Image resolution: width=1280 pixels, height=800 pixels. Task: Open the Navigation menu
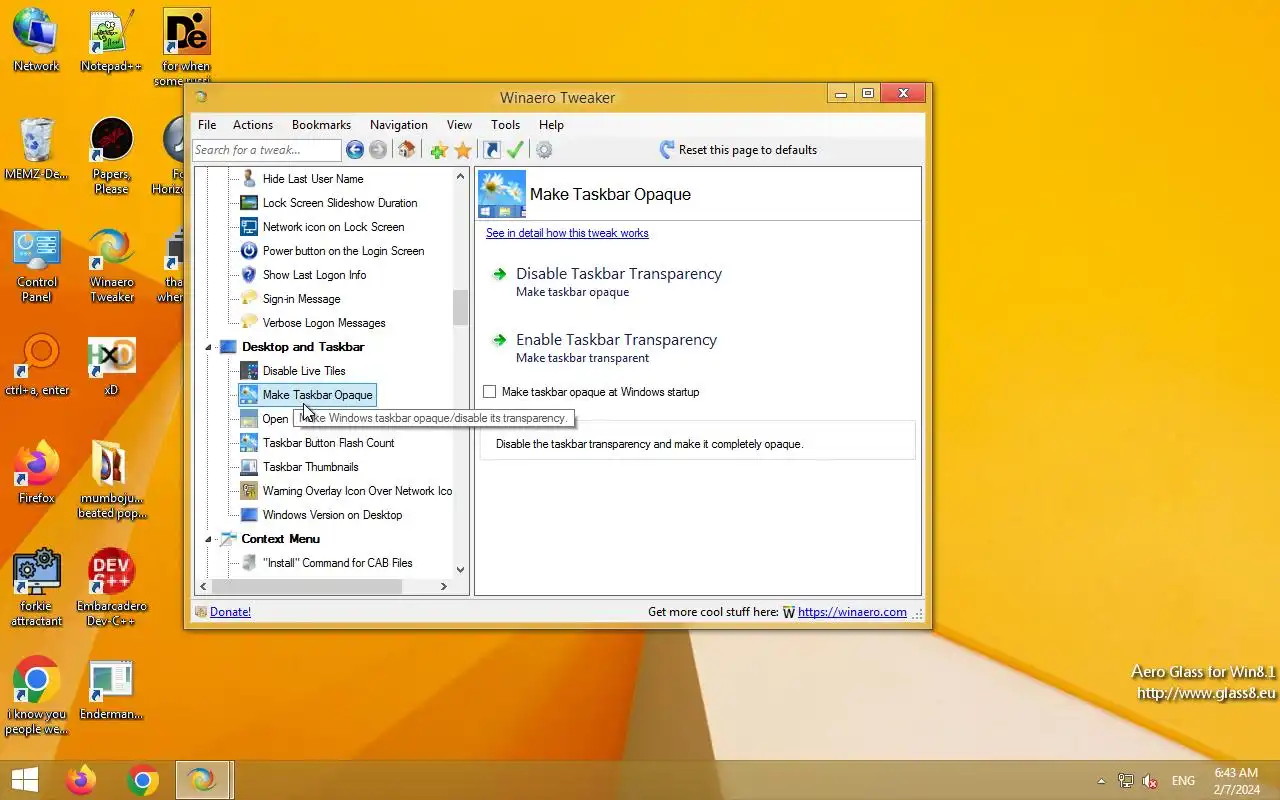click(399, 125)
